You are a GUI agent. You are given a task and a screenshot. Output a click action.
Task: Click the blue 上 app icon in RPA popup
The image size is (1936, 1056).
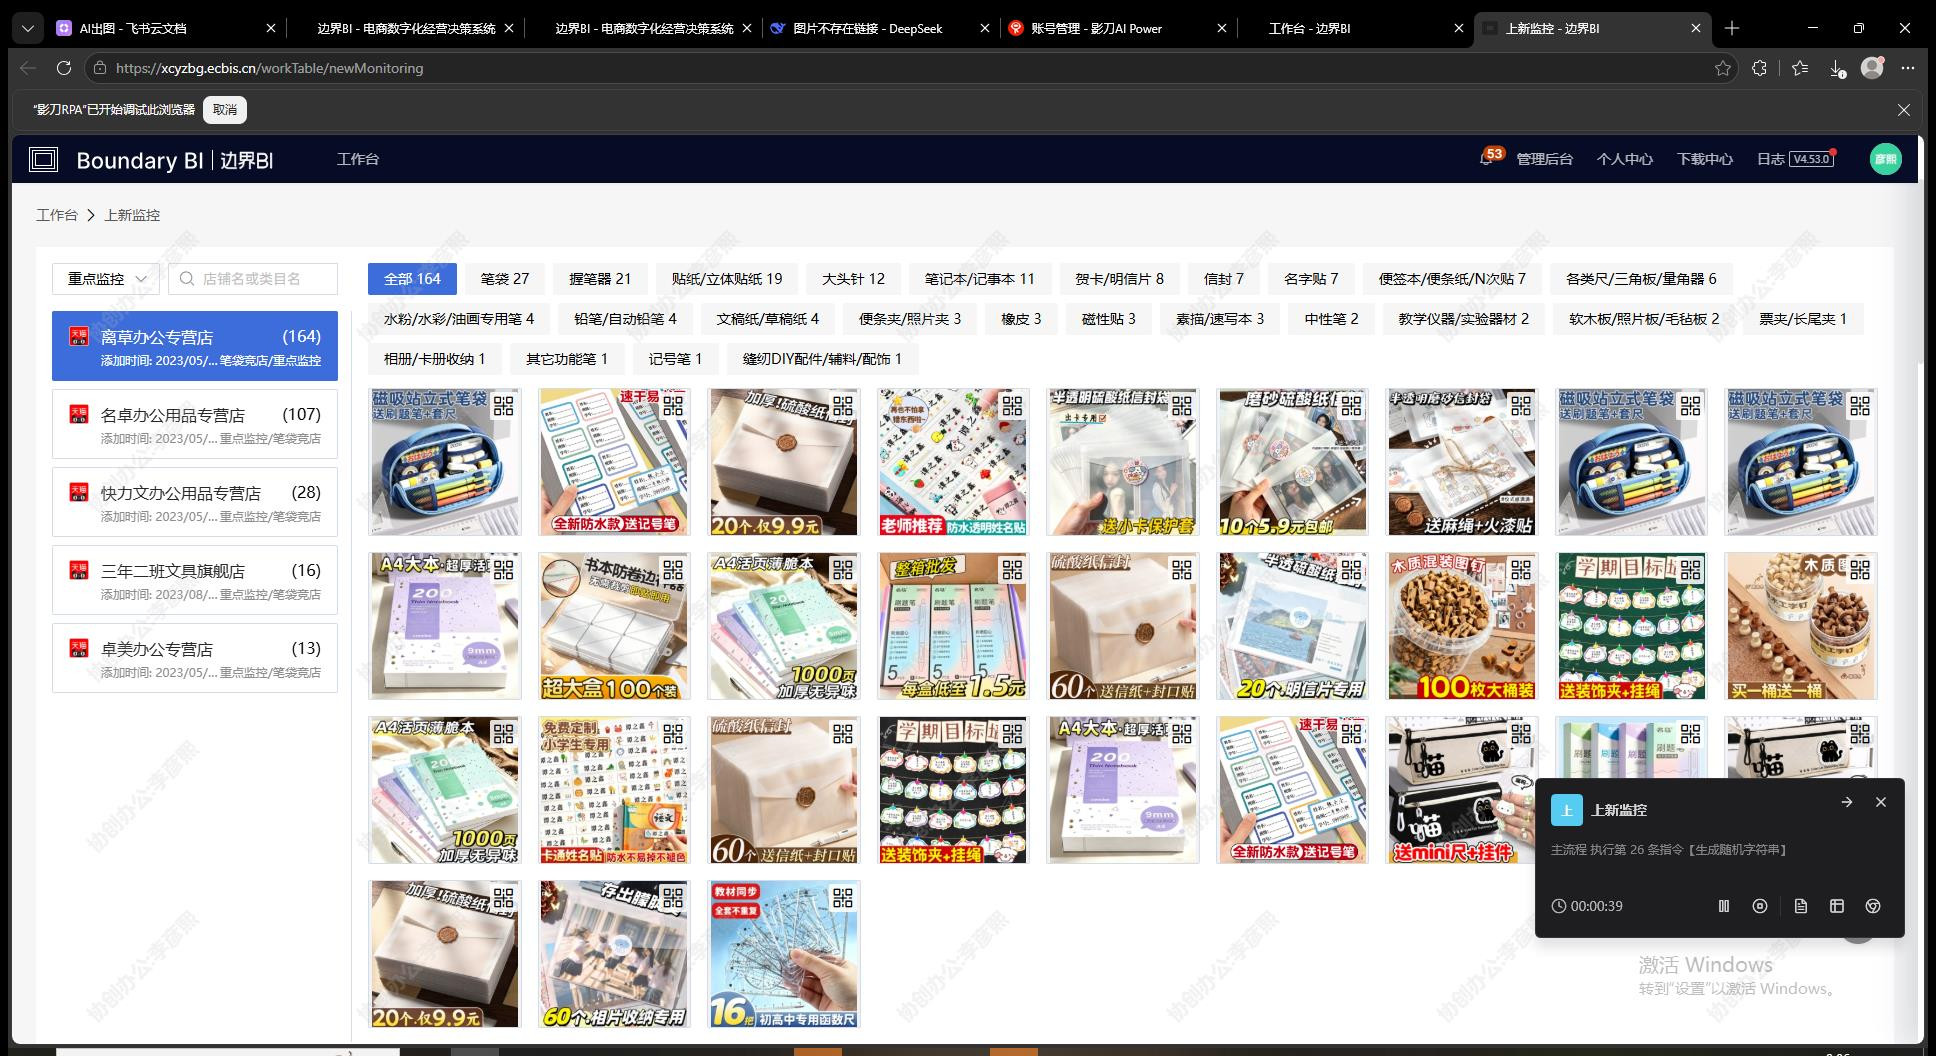click(1567, 810)
